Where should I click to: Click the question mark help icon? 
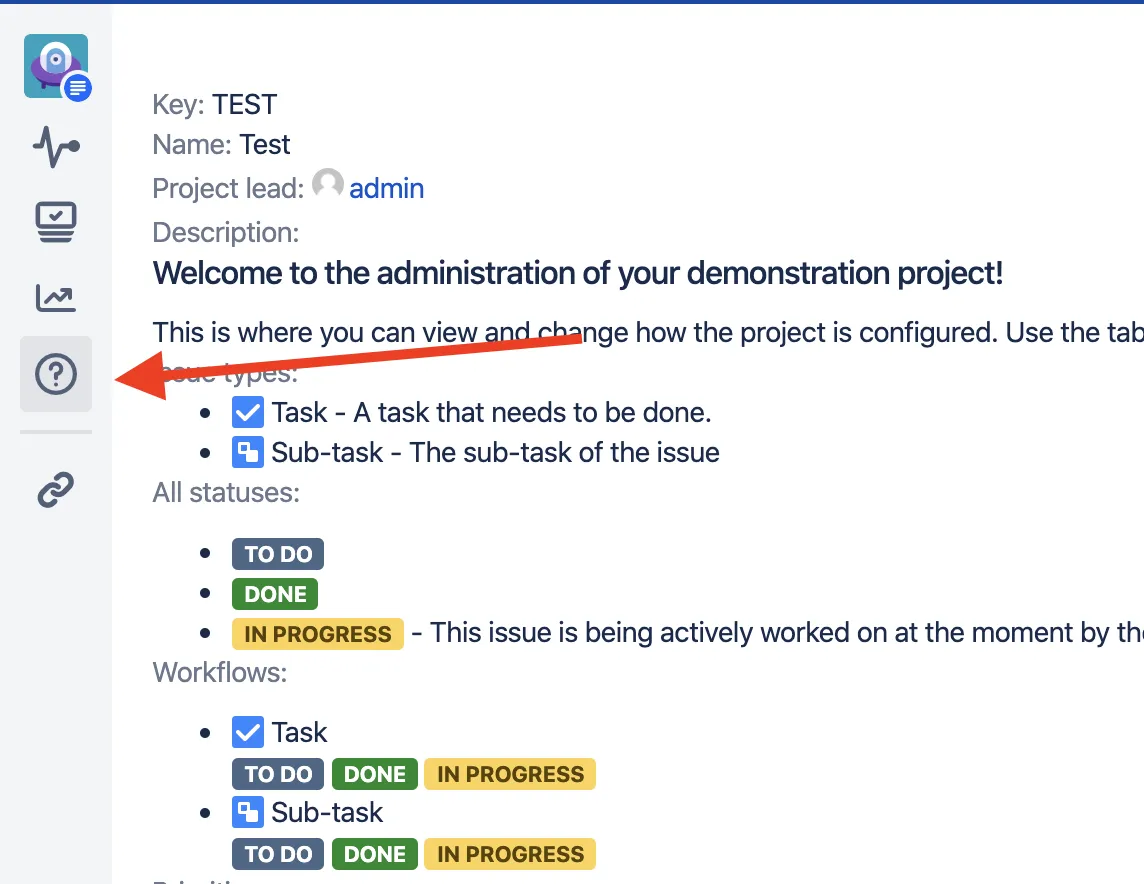point(56,374)
